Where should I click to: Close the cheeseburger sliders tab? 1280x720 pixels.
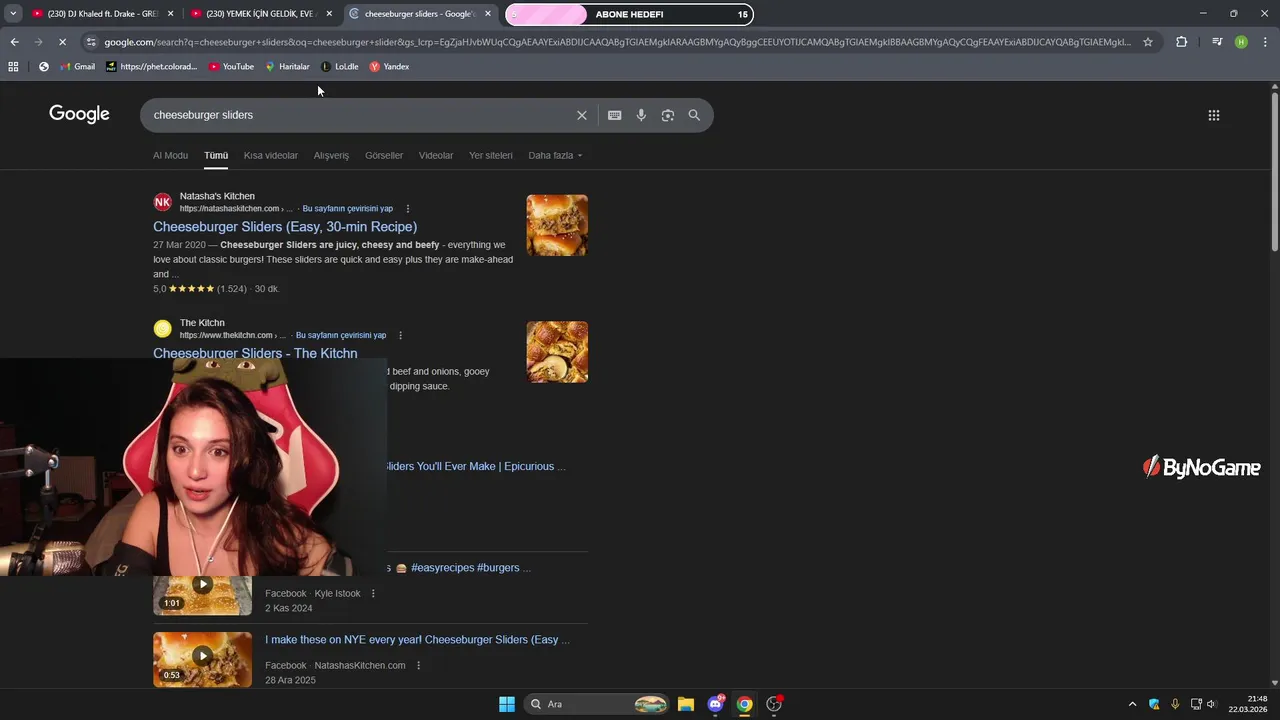pyautogui.click(x=488, y=14)
